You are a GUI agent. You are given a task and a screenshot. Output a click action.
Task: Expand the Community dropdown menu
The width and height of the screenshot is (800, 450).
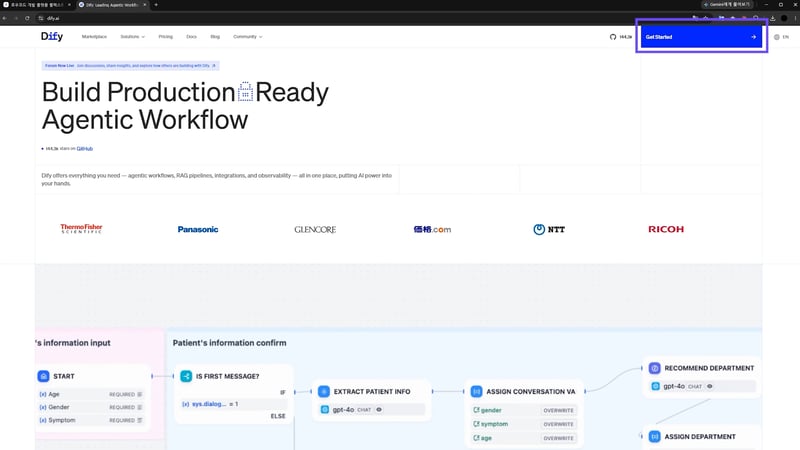(x=248, y=37)
